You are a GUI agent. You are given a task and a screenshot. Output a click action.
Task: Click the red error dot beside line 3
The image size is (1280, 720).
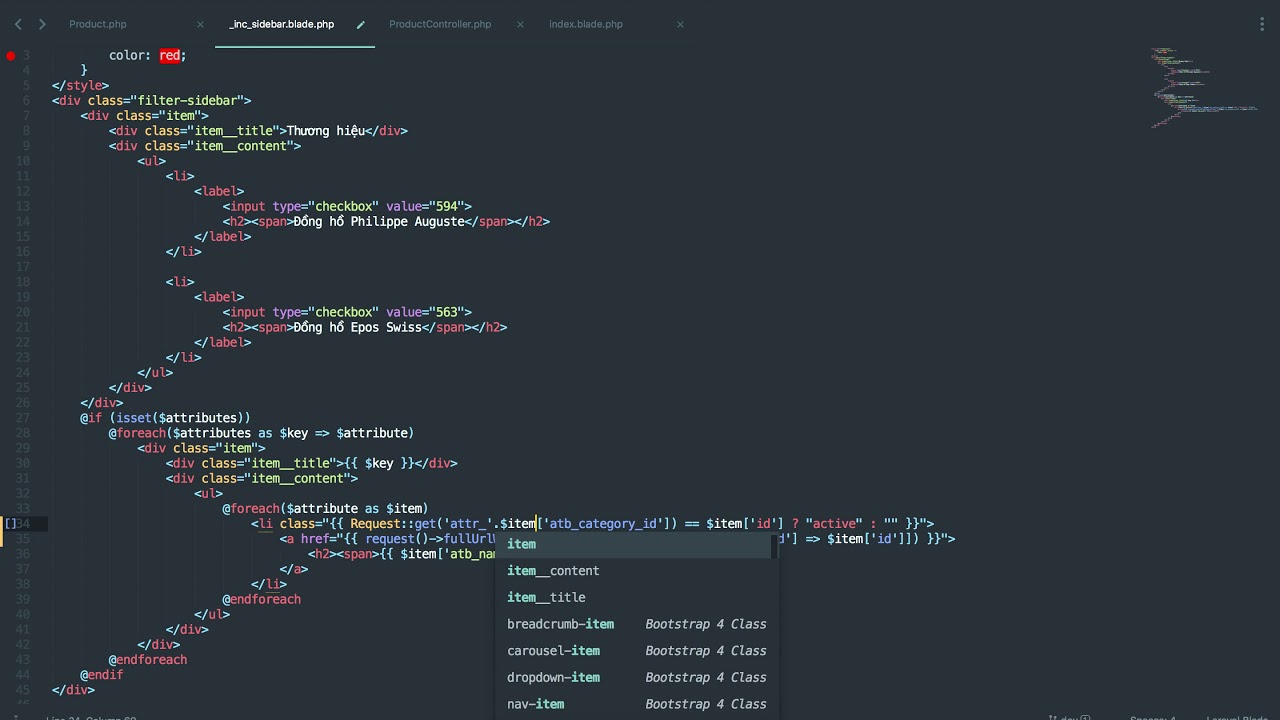11,56
